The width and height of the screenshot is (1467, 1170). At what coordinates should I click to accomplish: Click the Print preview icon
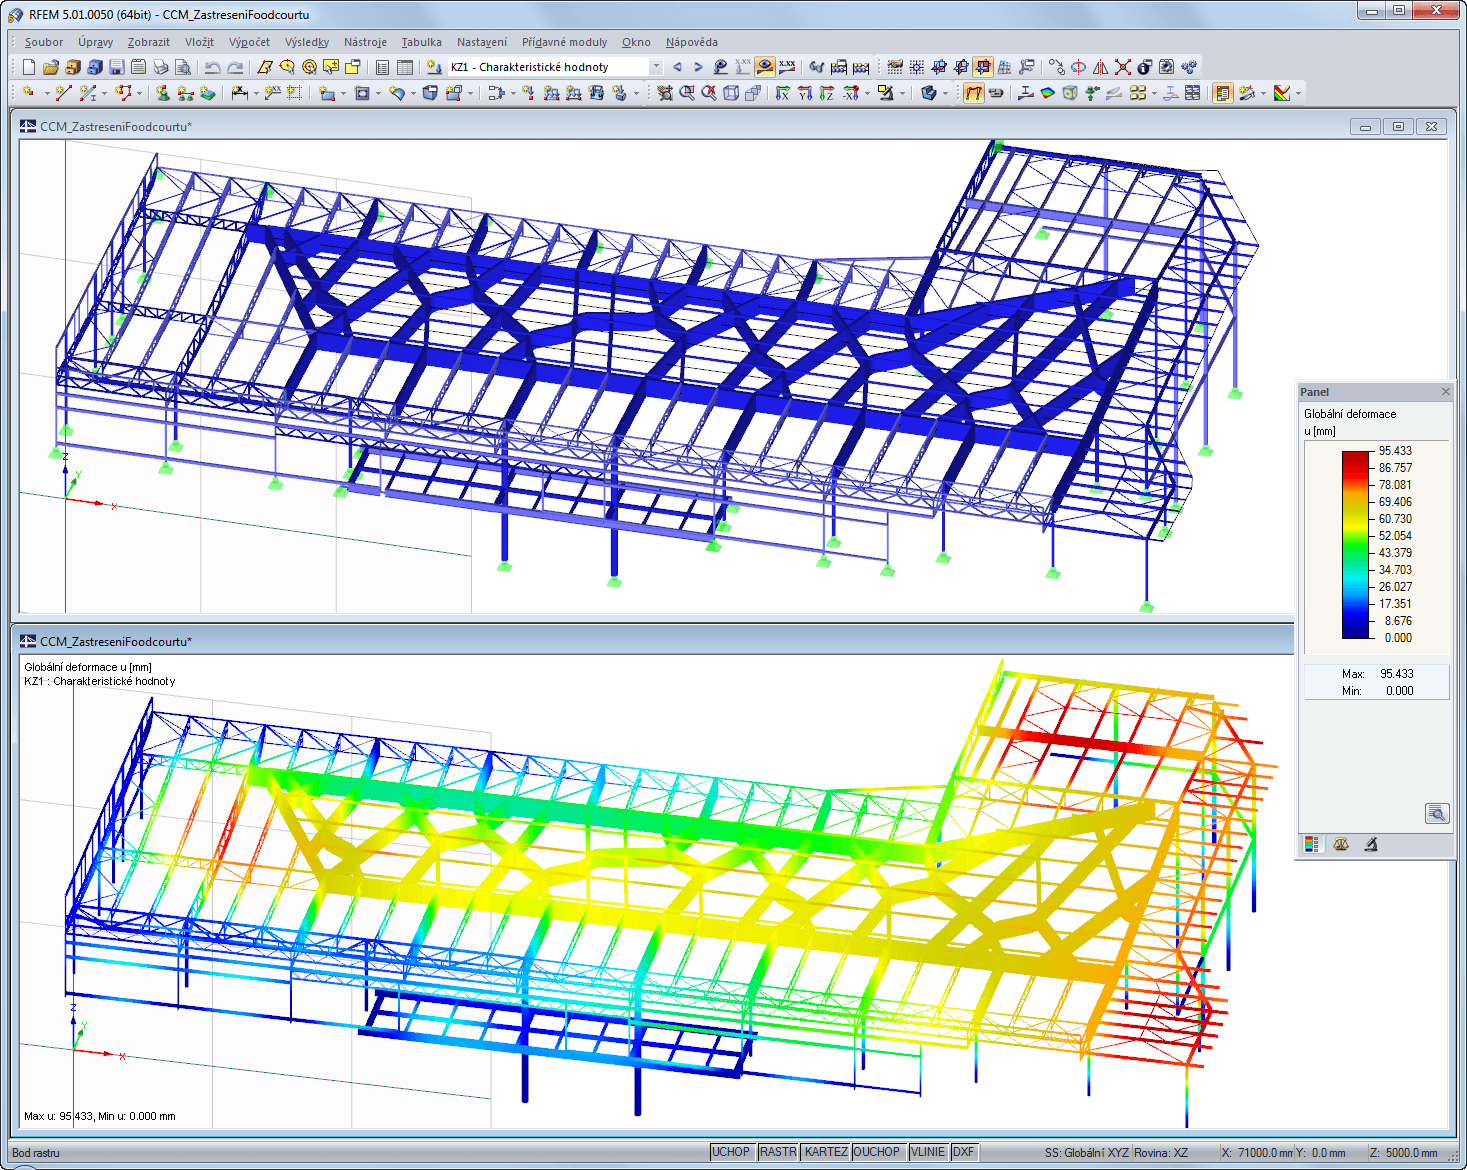183,67
